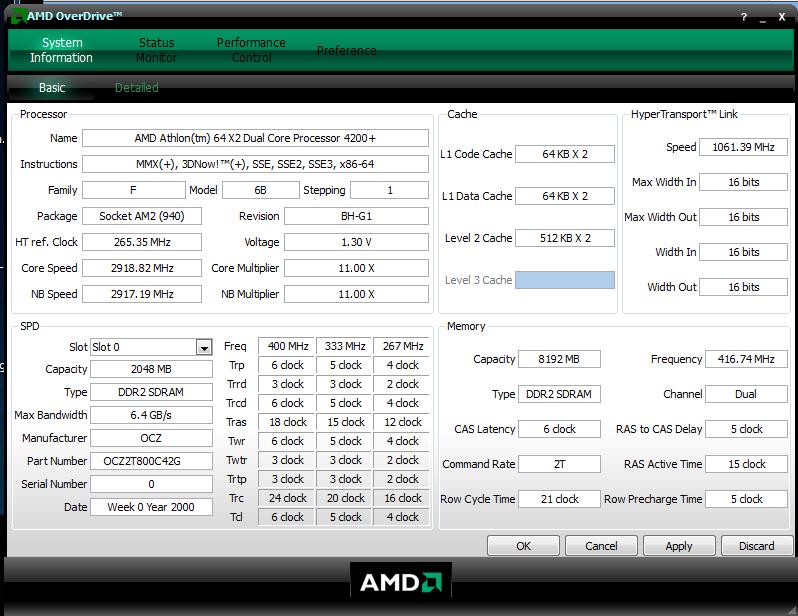
Task: Click the 400 MHz Freq column cell
Action: click(x=288, y=346)
